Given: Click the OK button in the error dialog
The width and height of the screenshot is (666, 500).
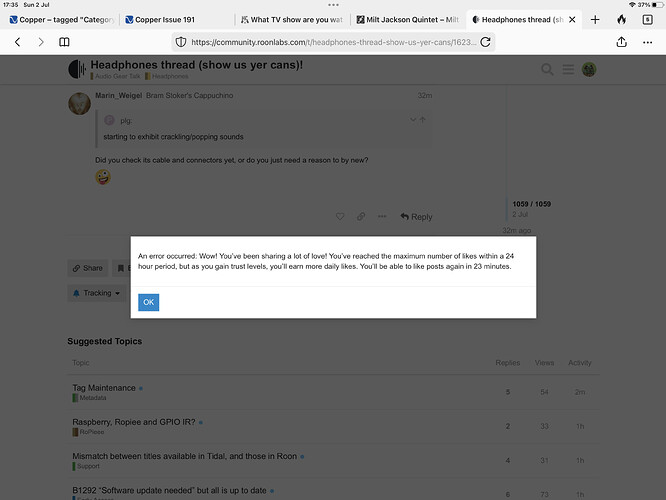Looking at the screenshot, I should 148,302.
